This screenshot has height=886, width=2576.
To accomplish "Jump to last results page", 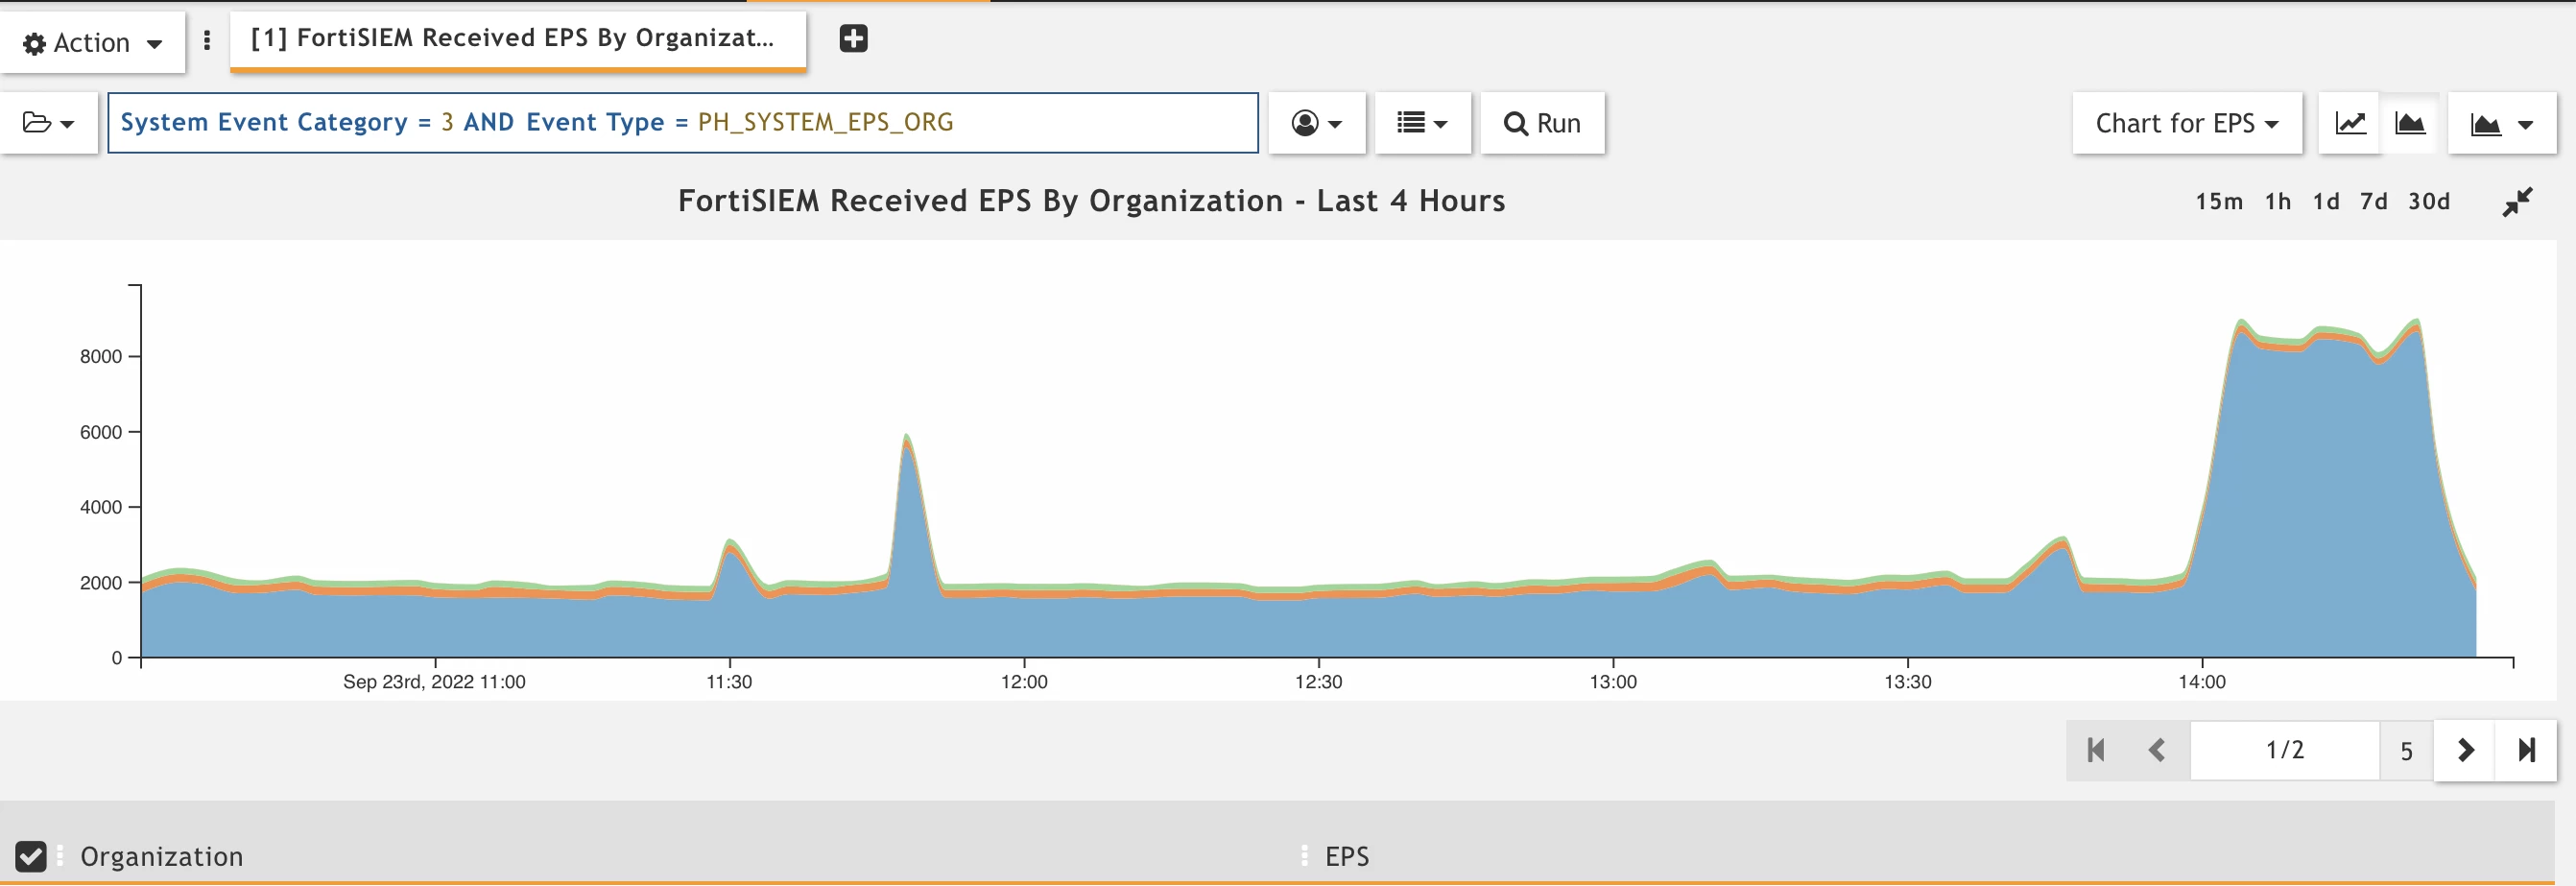I will [x=2526, y=750].
